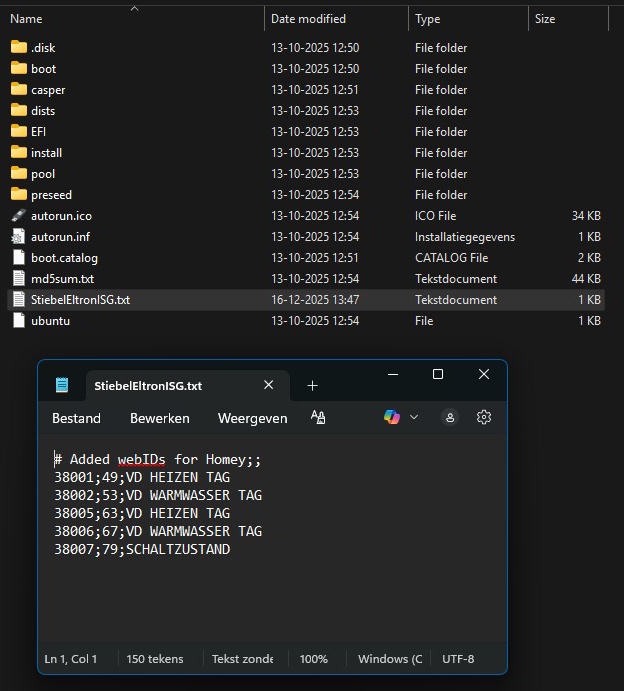This screenshot has height=691, width=624.
Task: Click the account profile icon in Notepad
Action: click(450, 417)
